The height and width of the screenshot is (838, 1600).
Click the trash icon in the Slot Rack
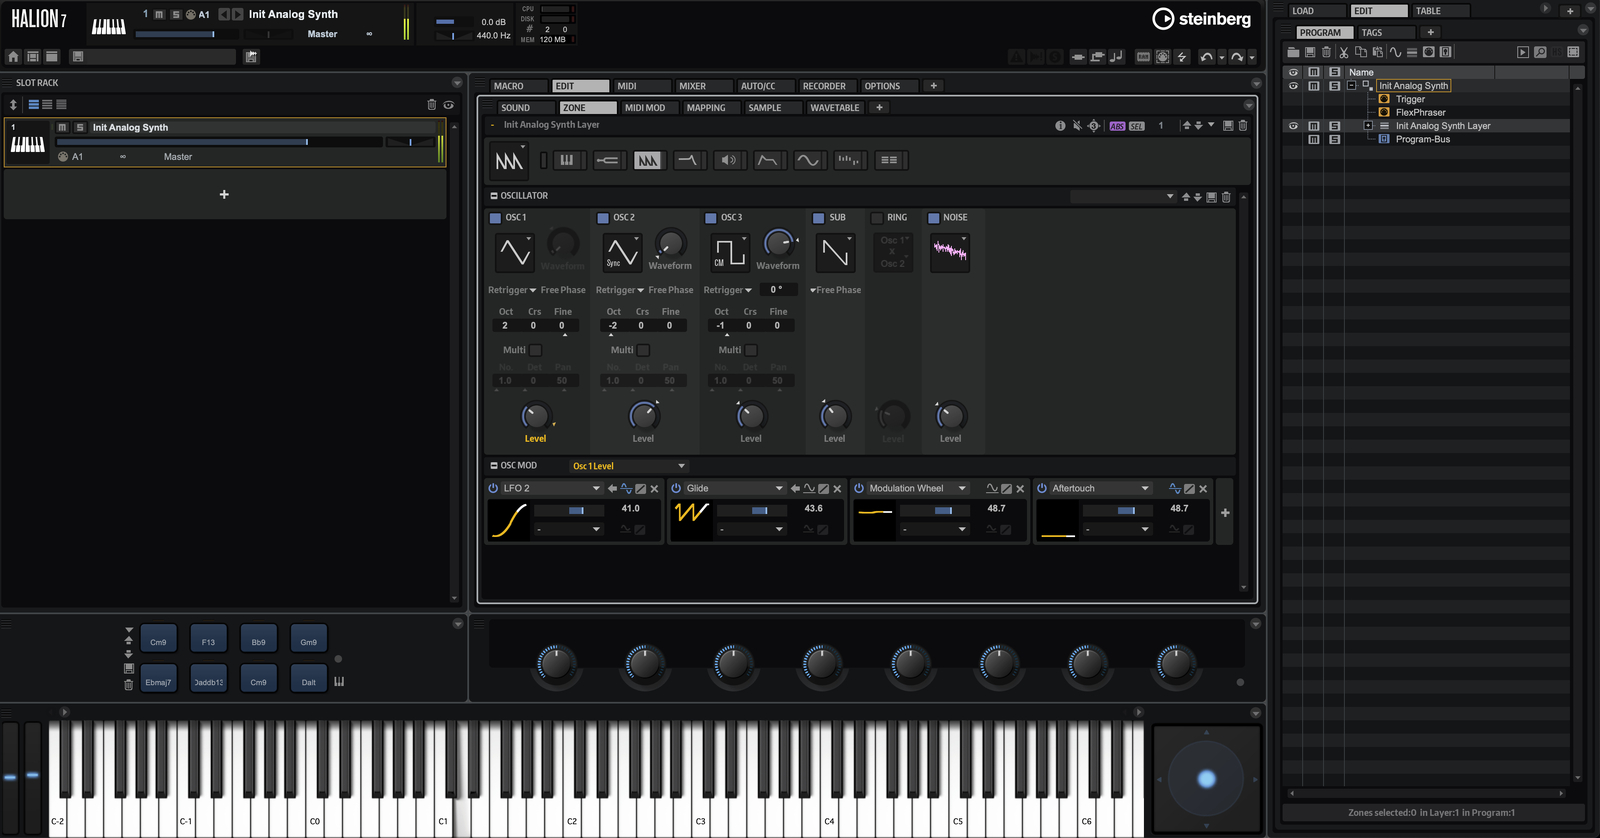tap(431, 104)
